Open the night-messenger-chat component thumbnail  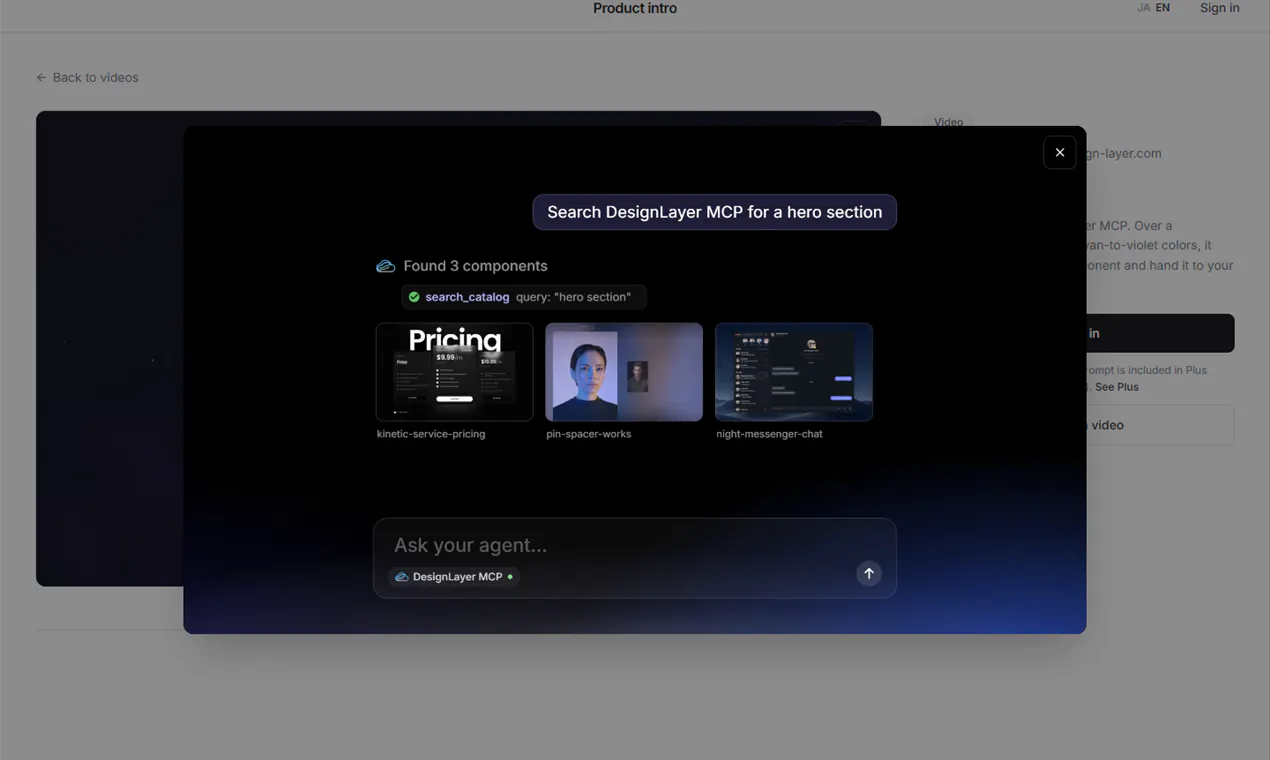[x=794, y=372]
